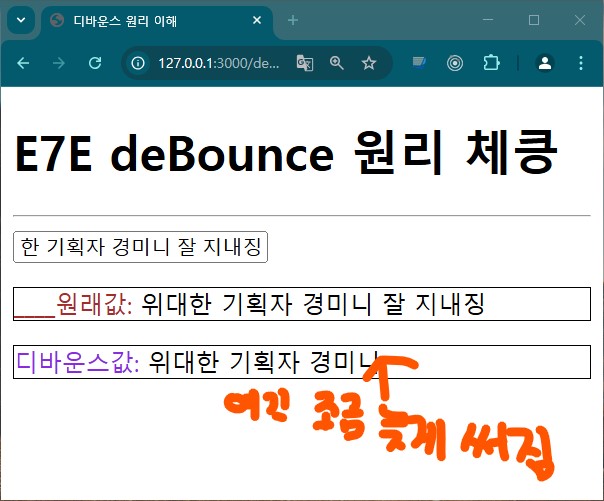Screen dimensions: 604x501
Task: Open the Extensions puzzle piece menu
Action: 491,63
